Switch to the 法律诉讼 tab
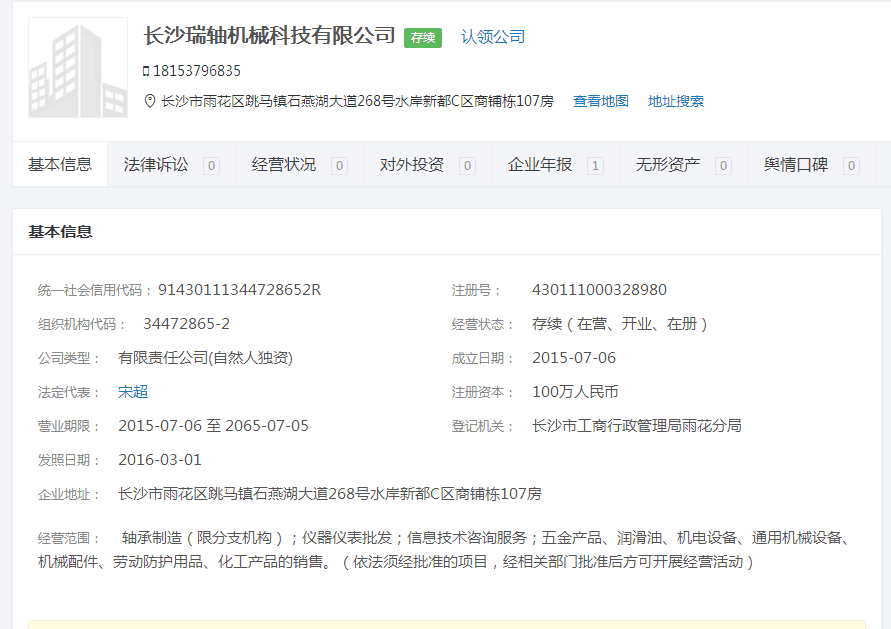Viewport: 891px width, 629px height. tap(156, 165)
